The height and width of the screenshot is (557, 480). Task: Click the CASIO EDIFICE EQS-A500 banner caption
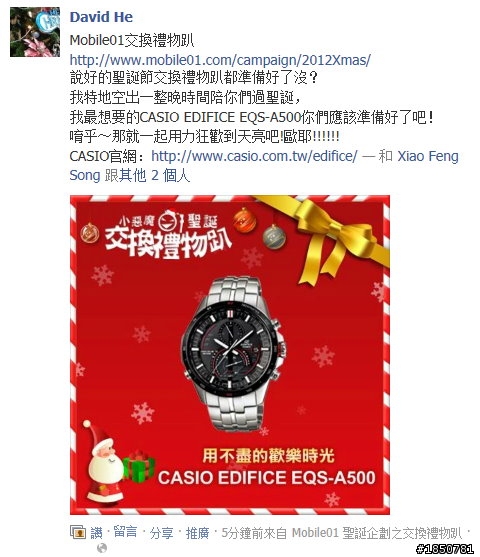266,477
